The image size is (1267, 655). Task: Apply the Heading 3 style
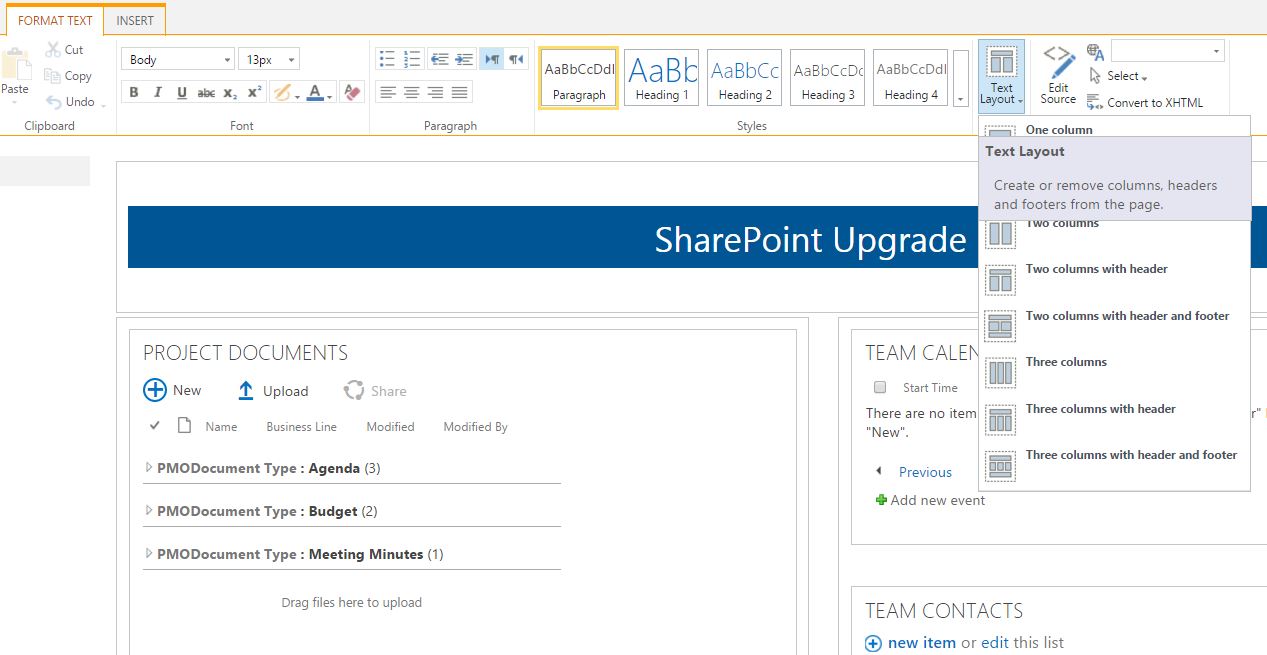[x=827, y=78]
